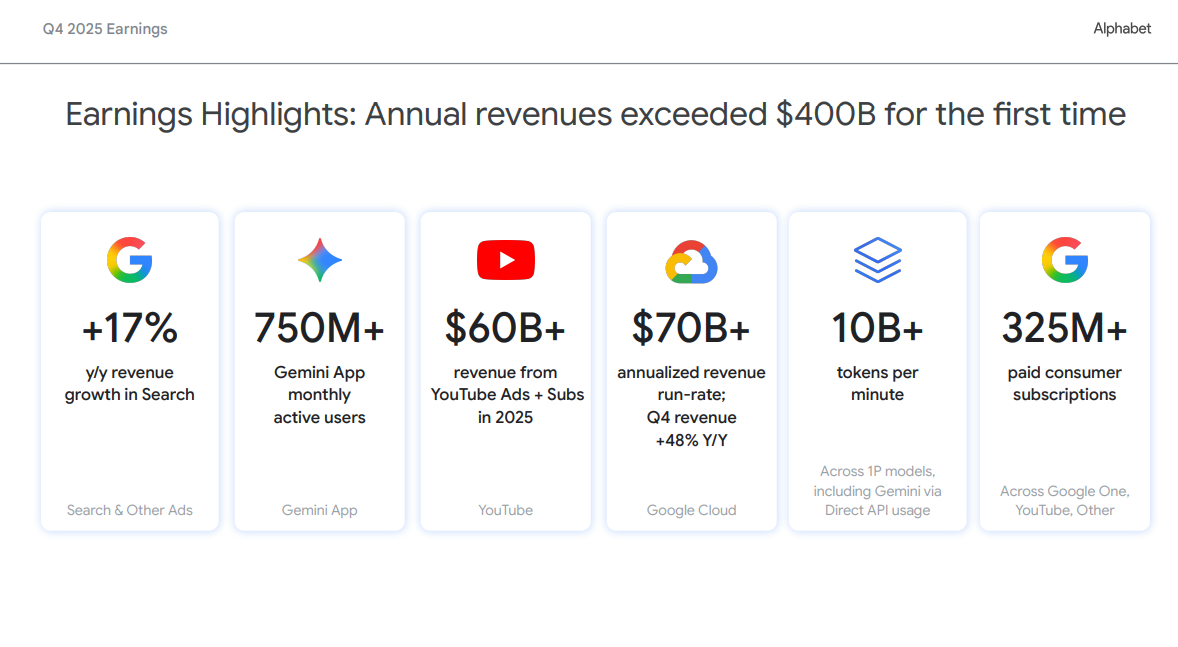The image size is (1178, 647).
Task: Select the 'tokens per minute' description
Action: coord(877,383)
